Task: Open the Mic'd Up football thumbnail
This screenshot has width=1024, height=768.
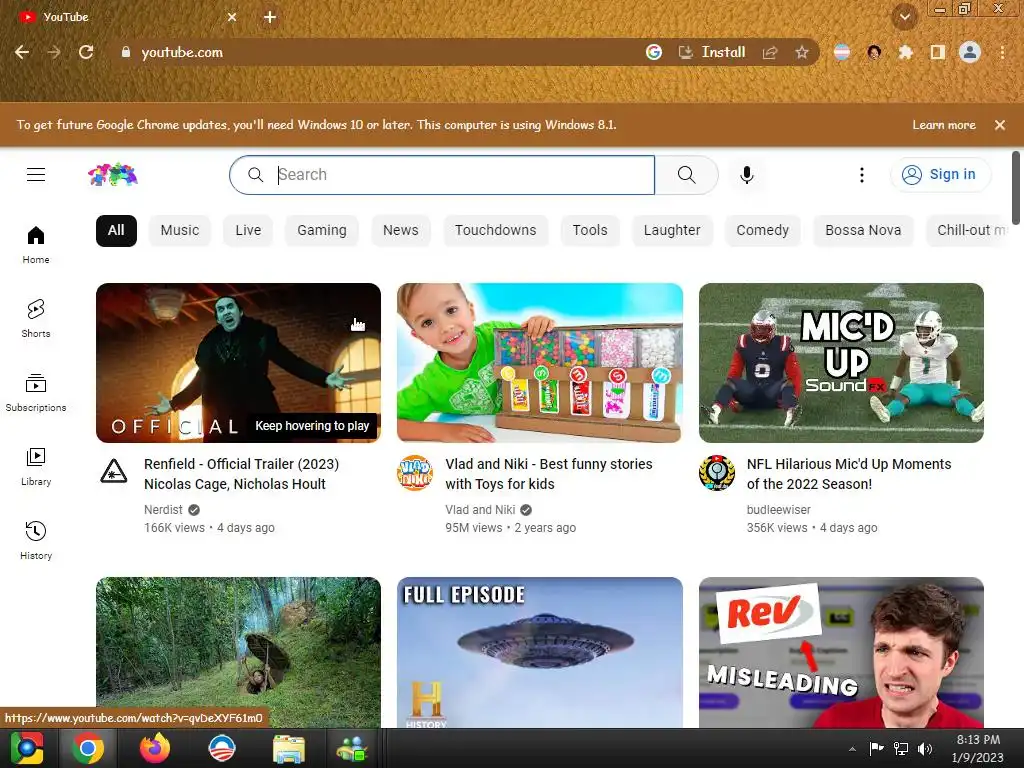Action: coord(841,362)
